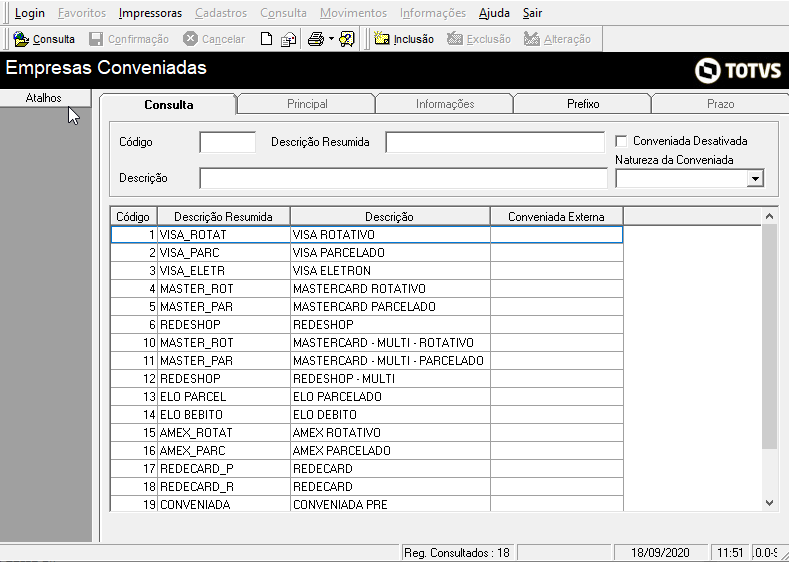This screenshot has height=562, width=789.
Task: Click the VISA_ELETR cell
Action: point(223,271)
